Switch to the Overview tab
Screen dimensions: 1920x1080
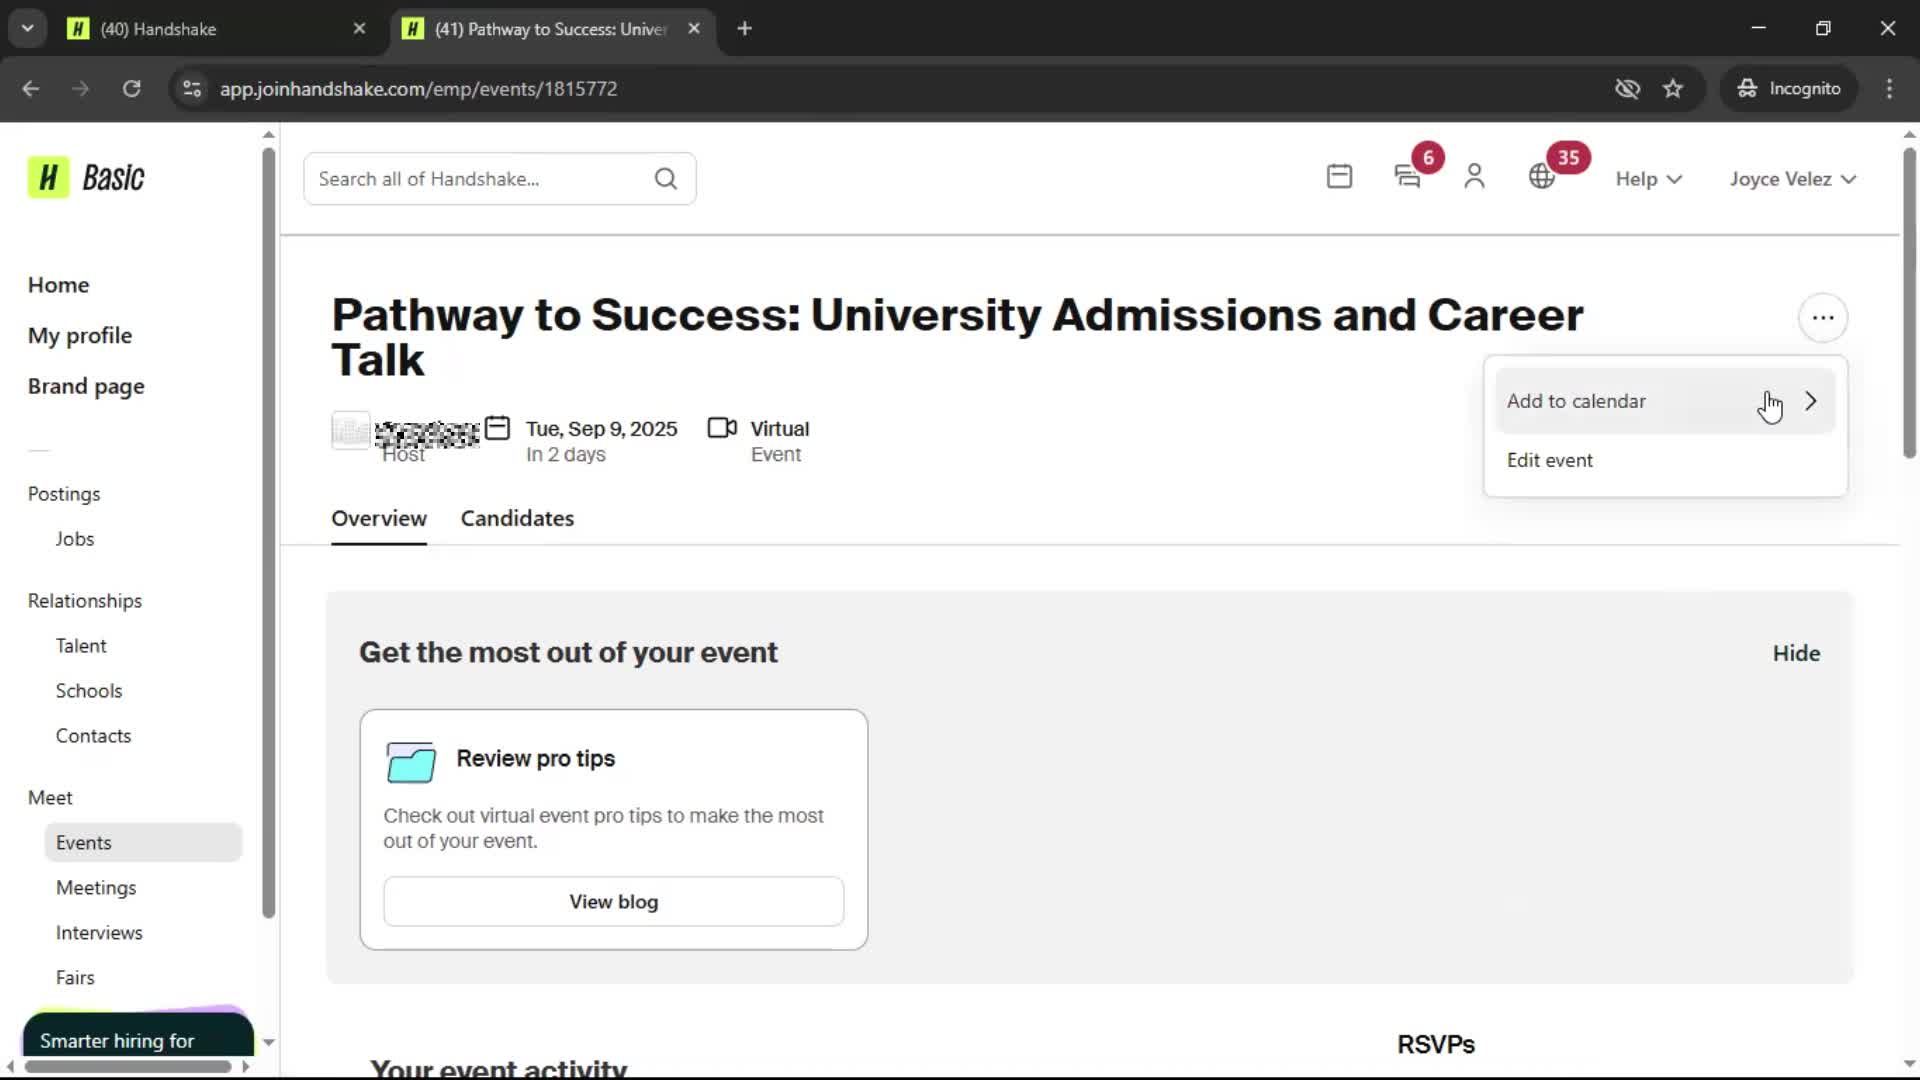(379, 518)
